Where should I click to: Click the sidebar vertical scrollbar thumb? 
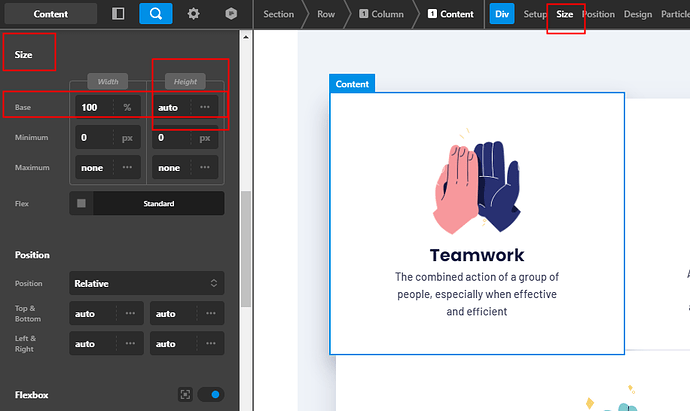246,249
